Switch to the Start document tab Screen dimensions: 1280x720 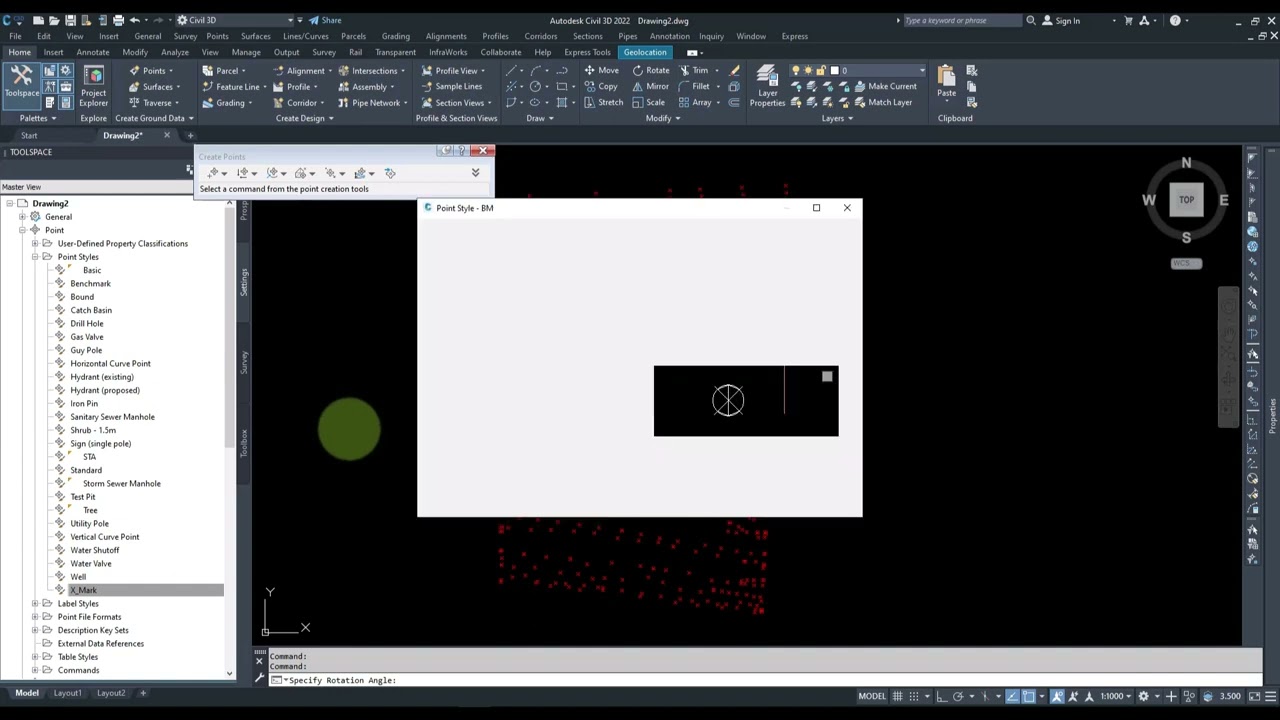pyautogui.click(x=29, y=135)
